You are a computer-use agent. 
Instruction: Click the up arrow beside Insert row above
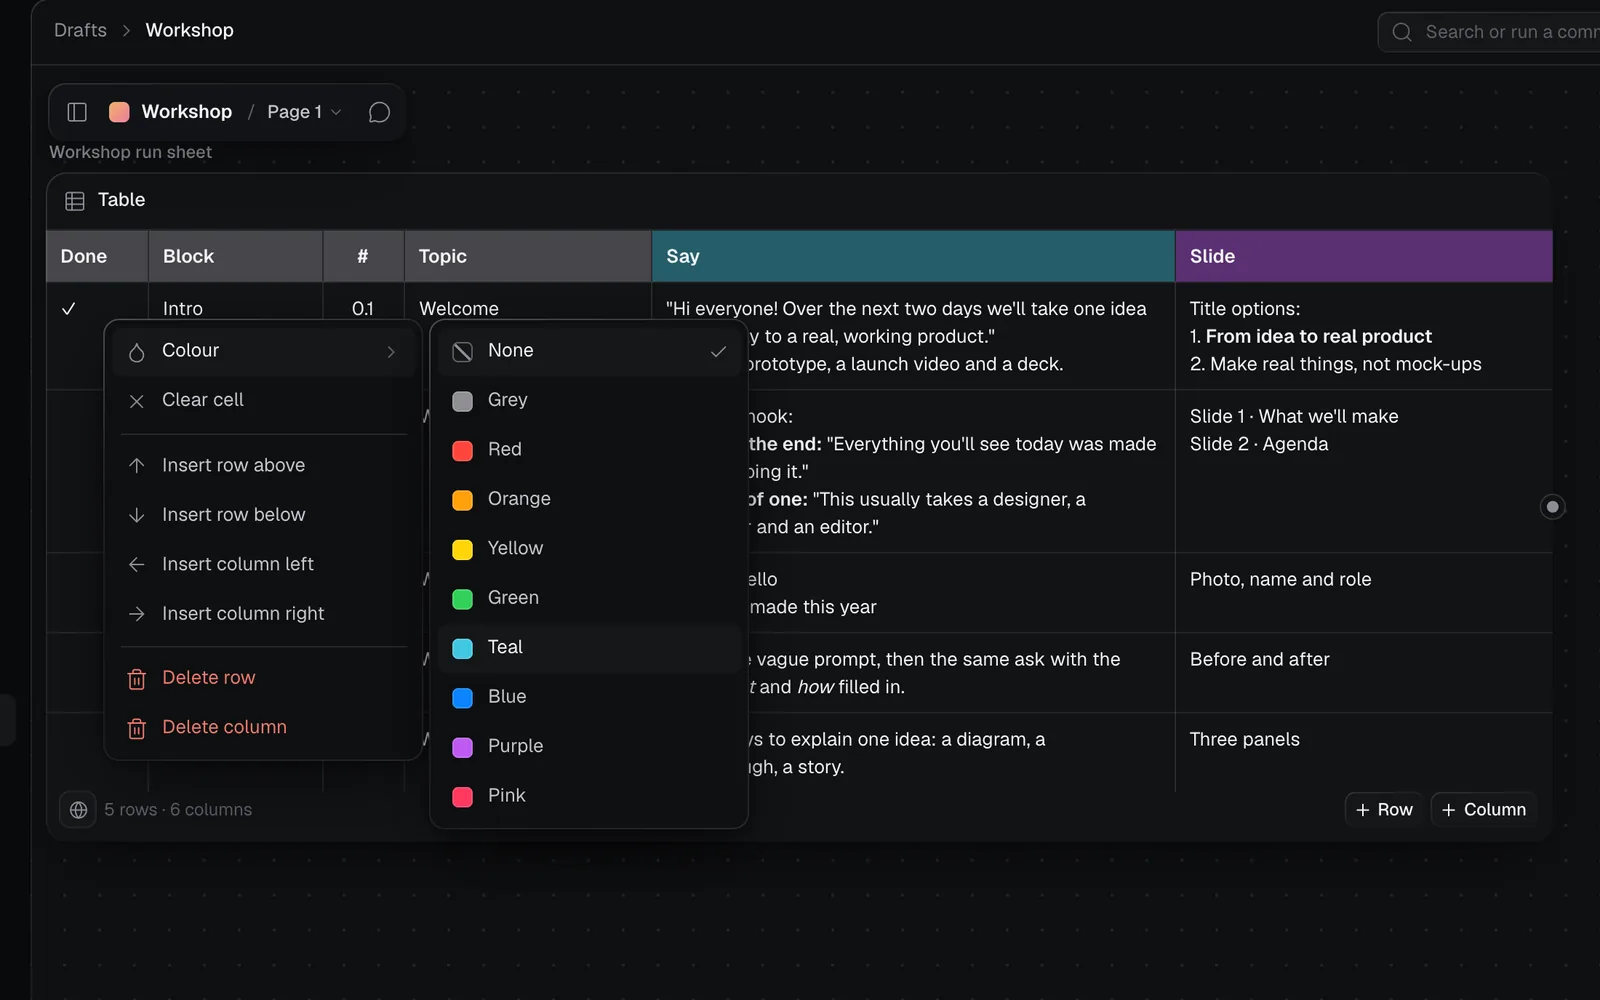137,465
